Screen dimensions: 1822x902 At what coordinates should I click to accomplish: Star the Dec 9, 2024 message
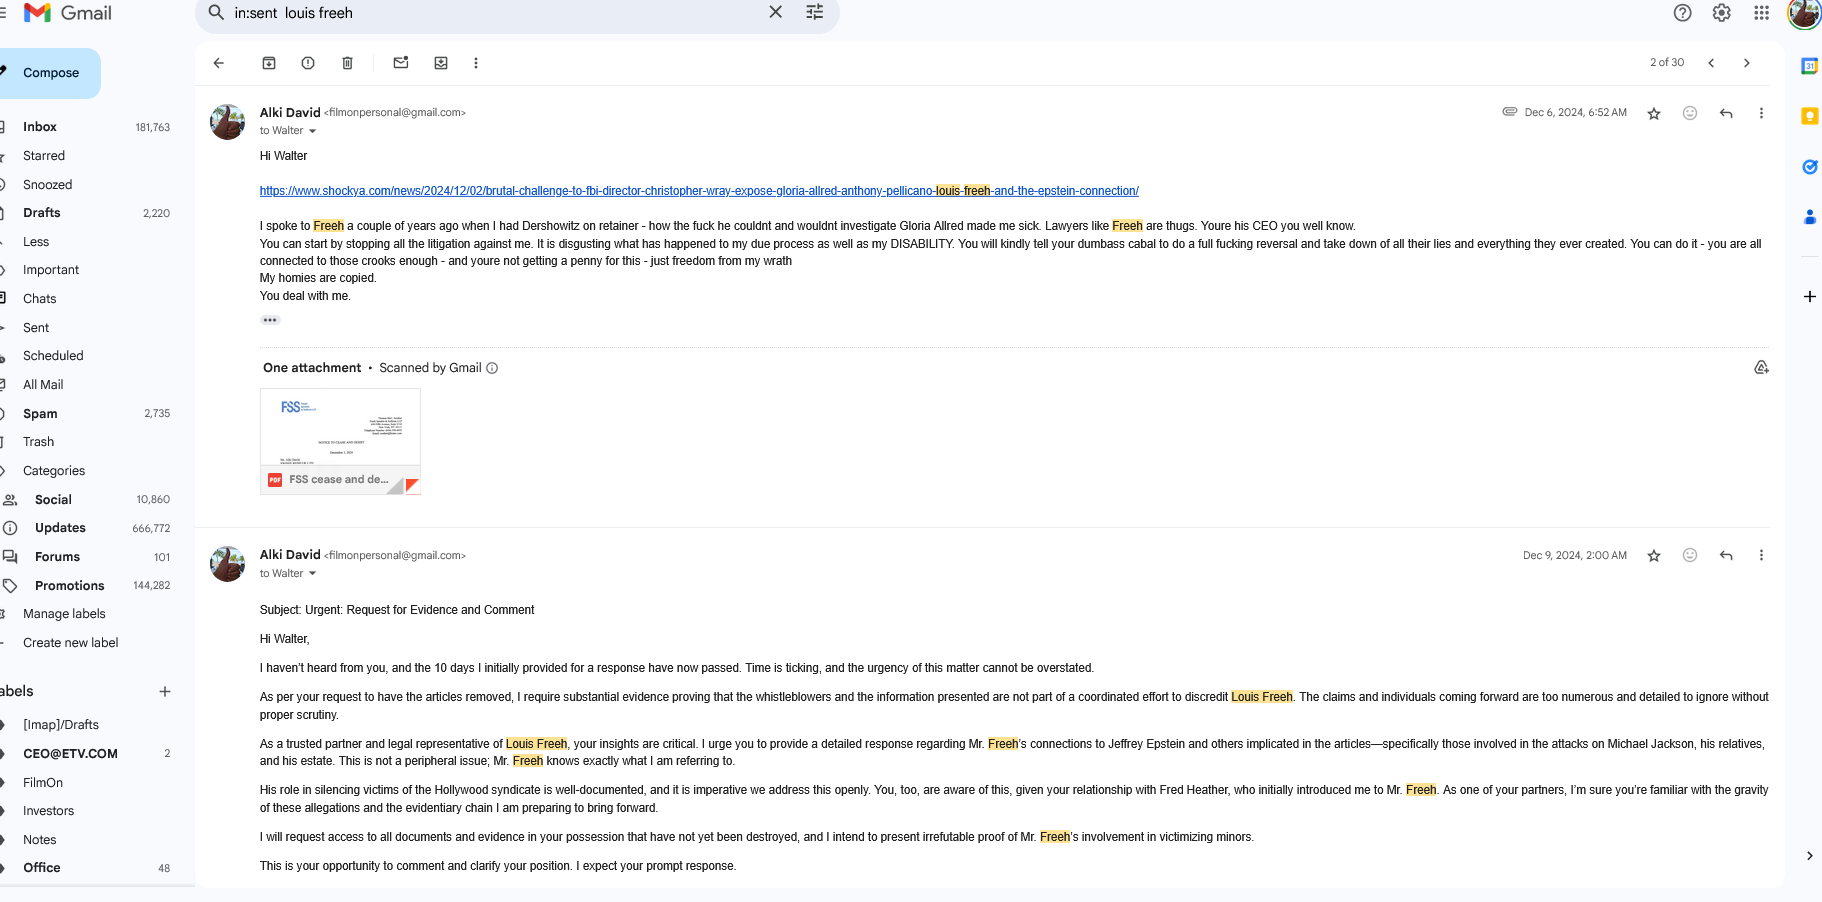click(x=1653, y=555)
